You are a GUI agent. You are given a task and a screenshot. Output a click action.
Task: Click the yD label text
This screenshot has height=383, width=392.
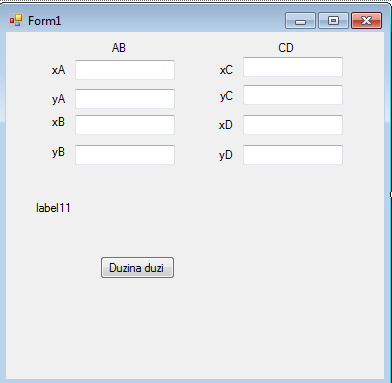226,155
